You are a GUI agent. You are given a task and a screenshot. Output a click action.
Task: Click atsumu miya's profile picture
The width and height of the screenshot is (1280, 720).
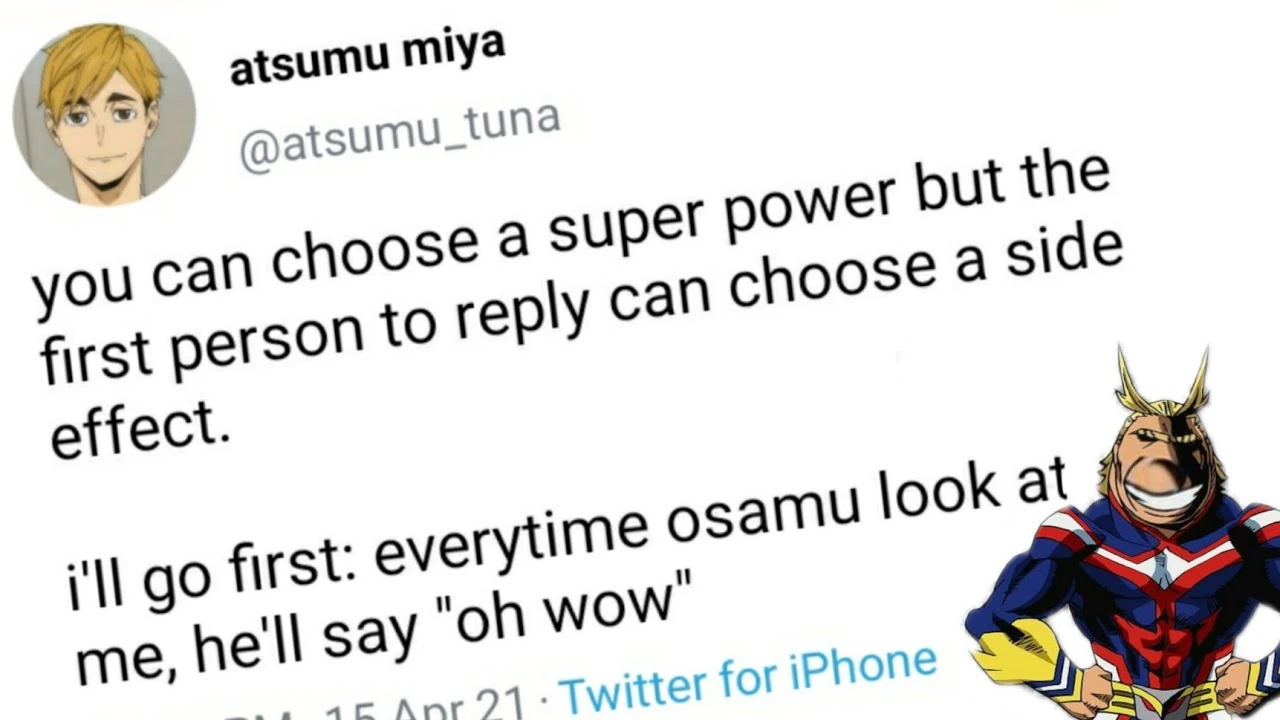(x=104, y=115)
